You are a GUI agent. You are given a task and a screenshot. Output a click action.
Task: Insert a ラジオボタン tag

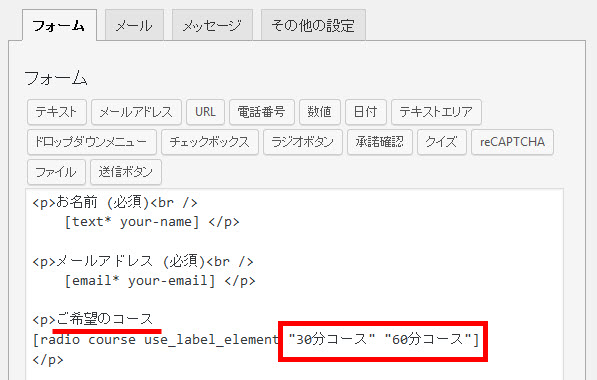coord(303,142)
